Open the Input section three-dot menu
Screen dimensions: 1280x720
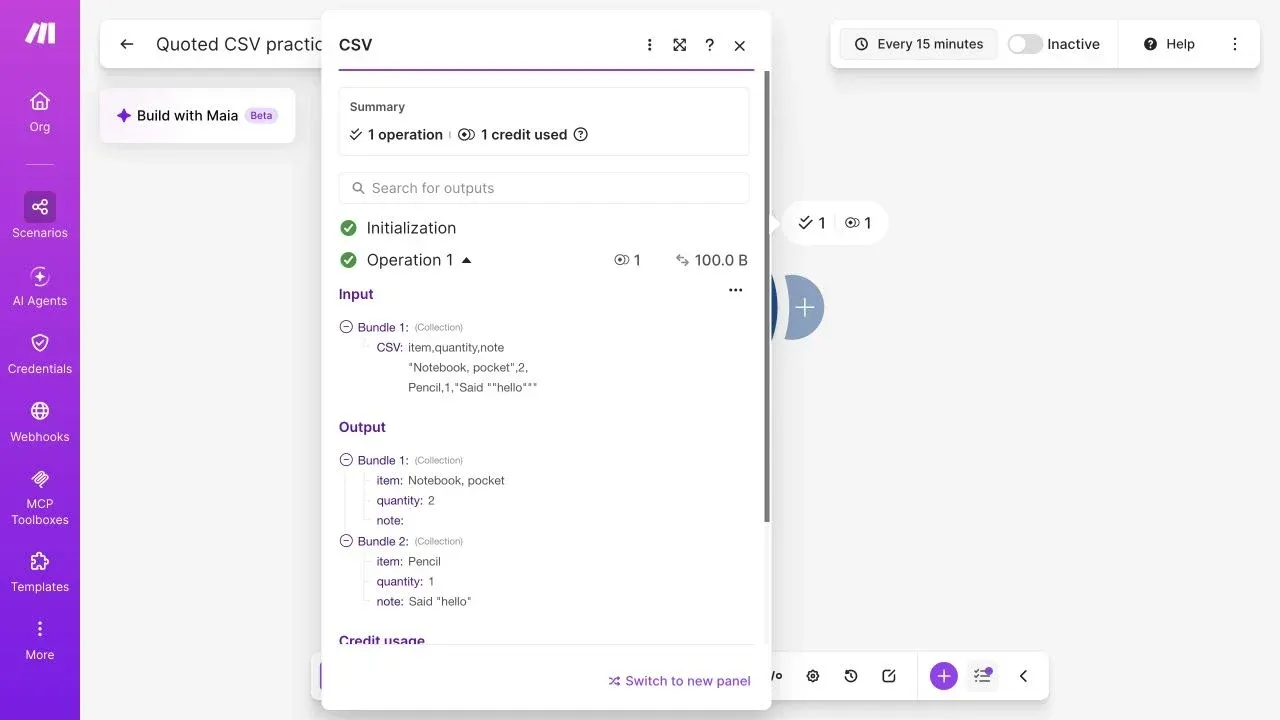click(x=736, y=290)
